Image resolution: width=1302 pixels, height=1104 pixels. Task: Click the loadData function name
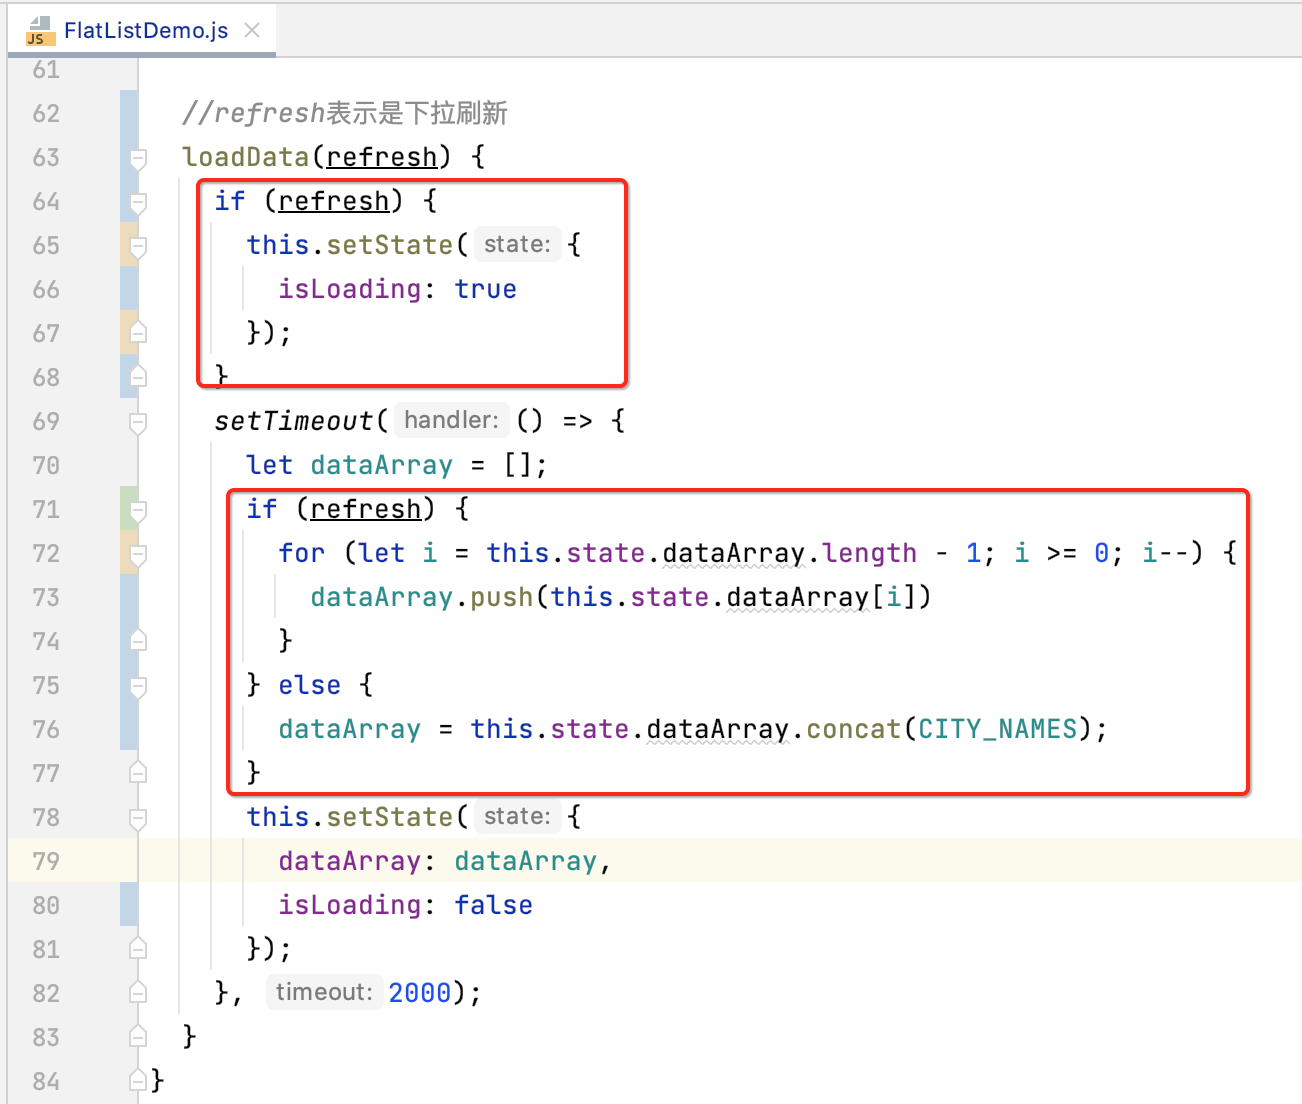[x=245, y=157]
